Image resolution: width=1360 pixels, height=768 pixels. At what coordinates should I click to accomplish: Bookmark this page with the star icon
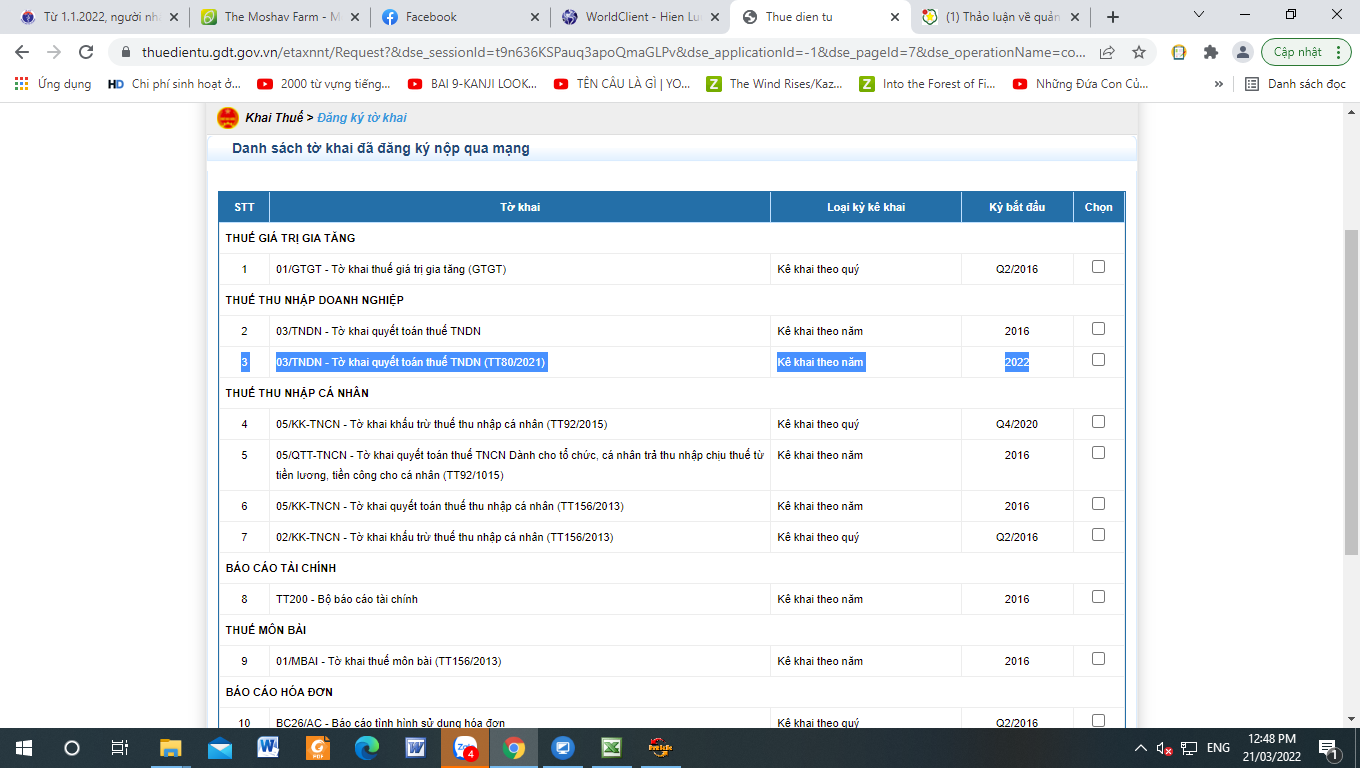pyautogui.click(x=1139, y=52)
